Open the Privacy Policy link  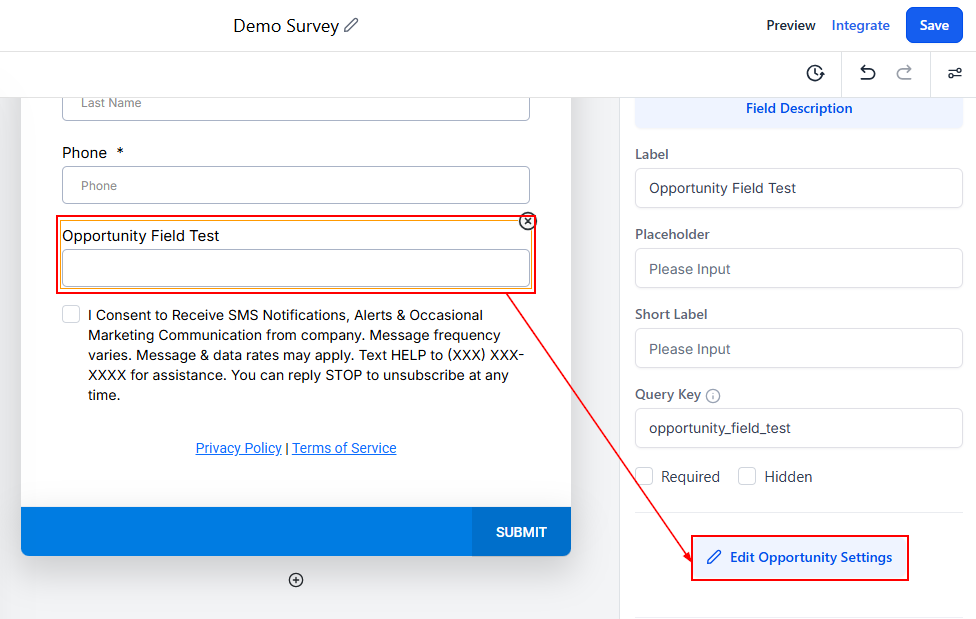point(238,448)
